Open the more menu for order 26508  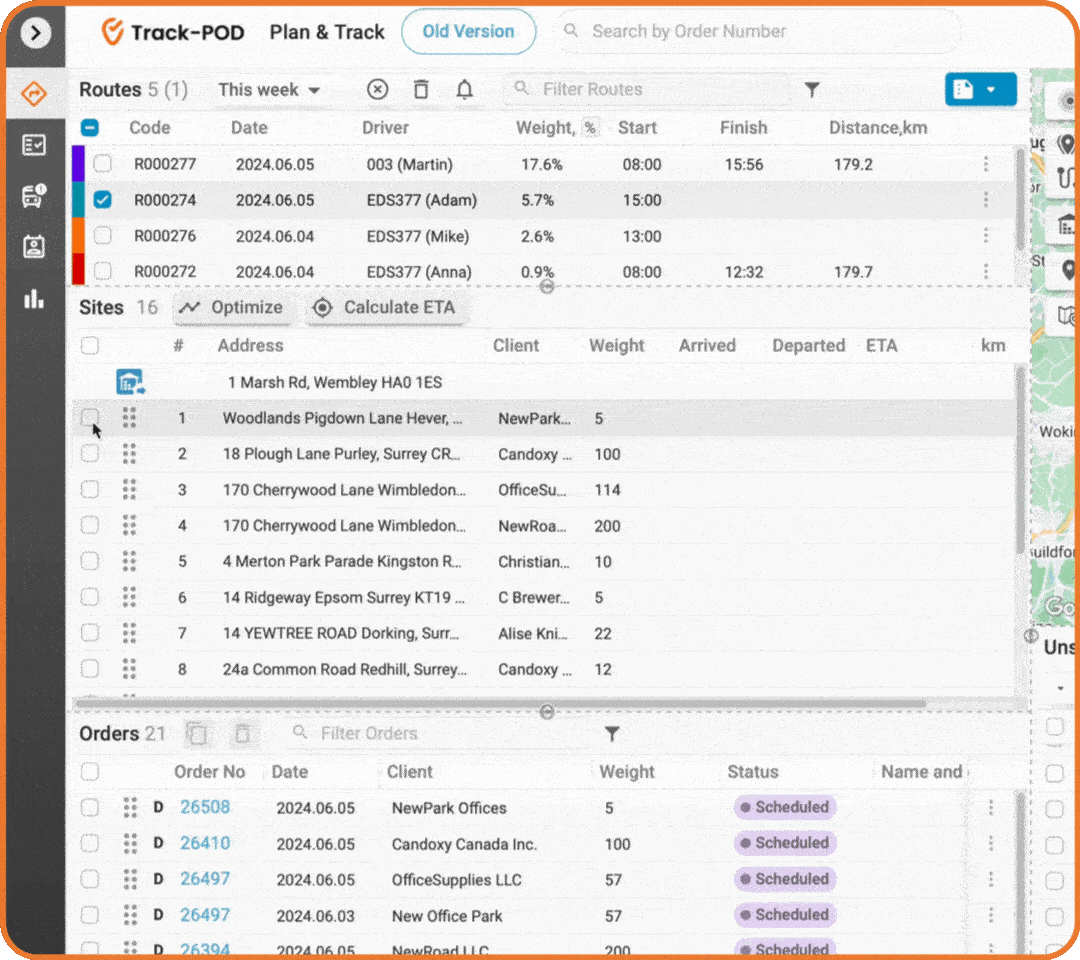click(990, 807)
